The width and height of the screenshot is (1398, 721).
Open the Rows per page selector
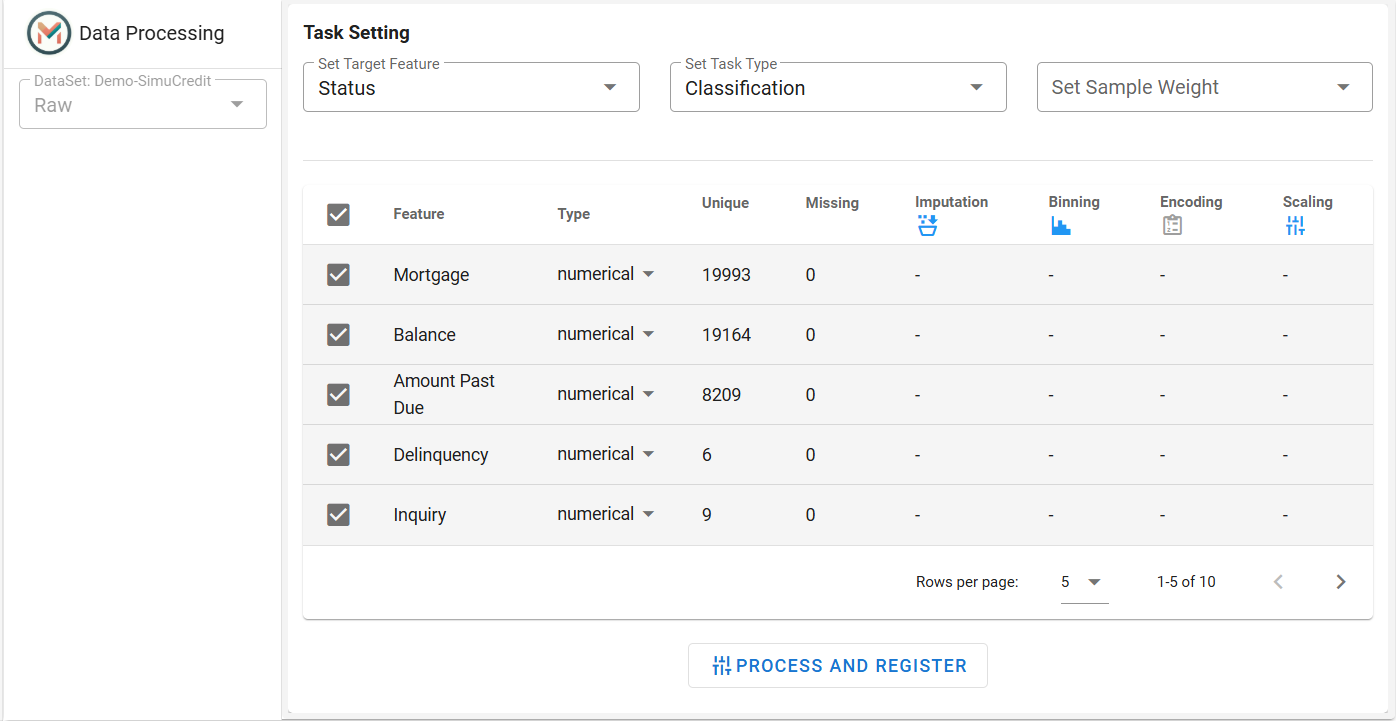[x=1084, y=582]
